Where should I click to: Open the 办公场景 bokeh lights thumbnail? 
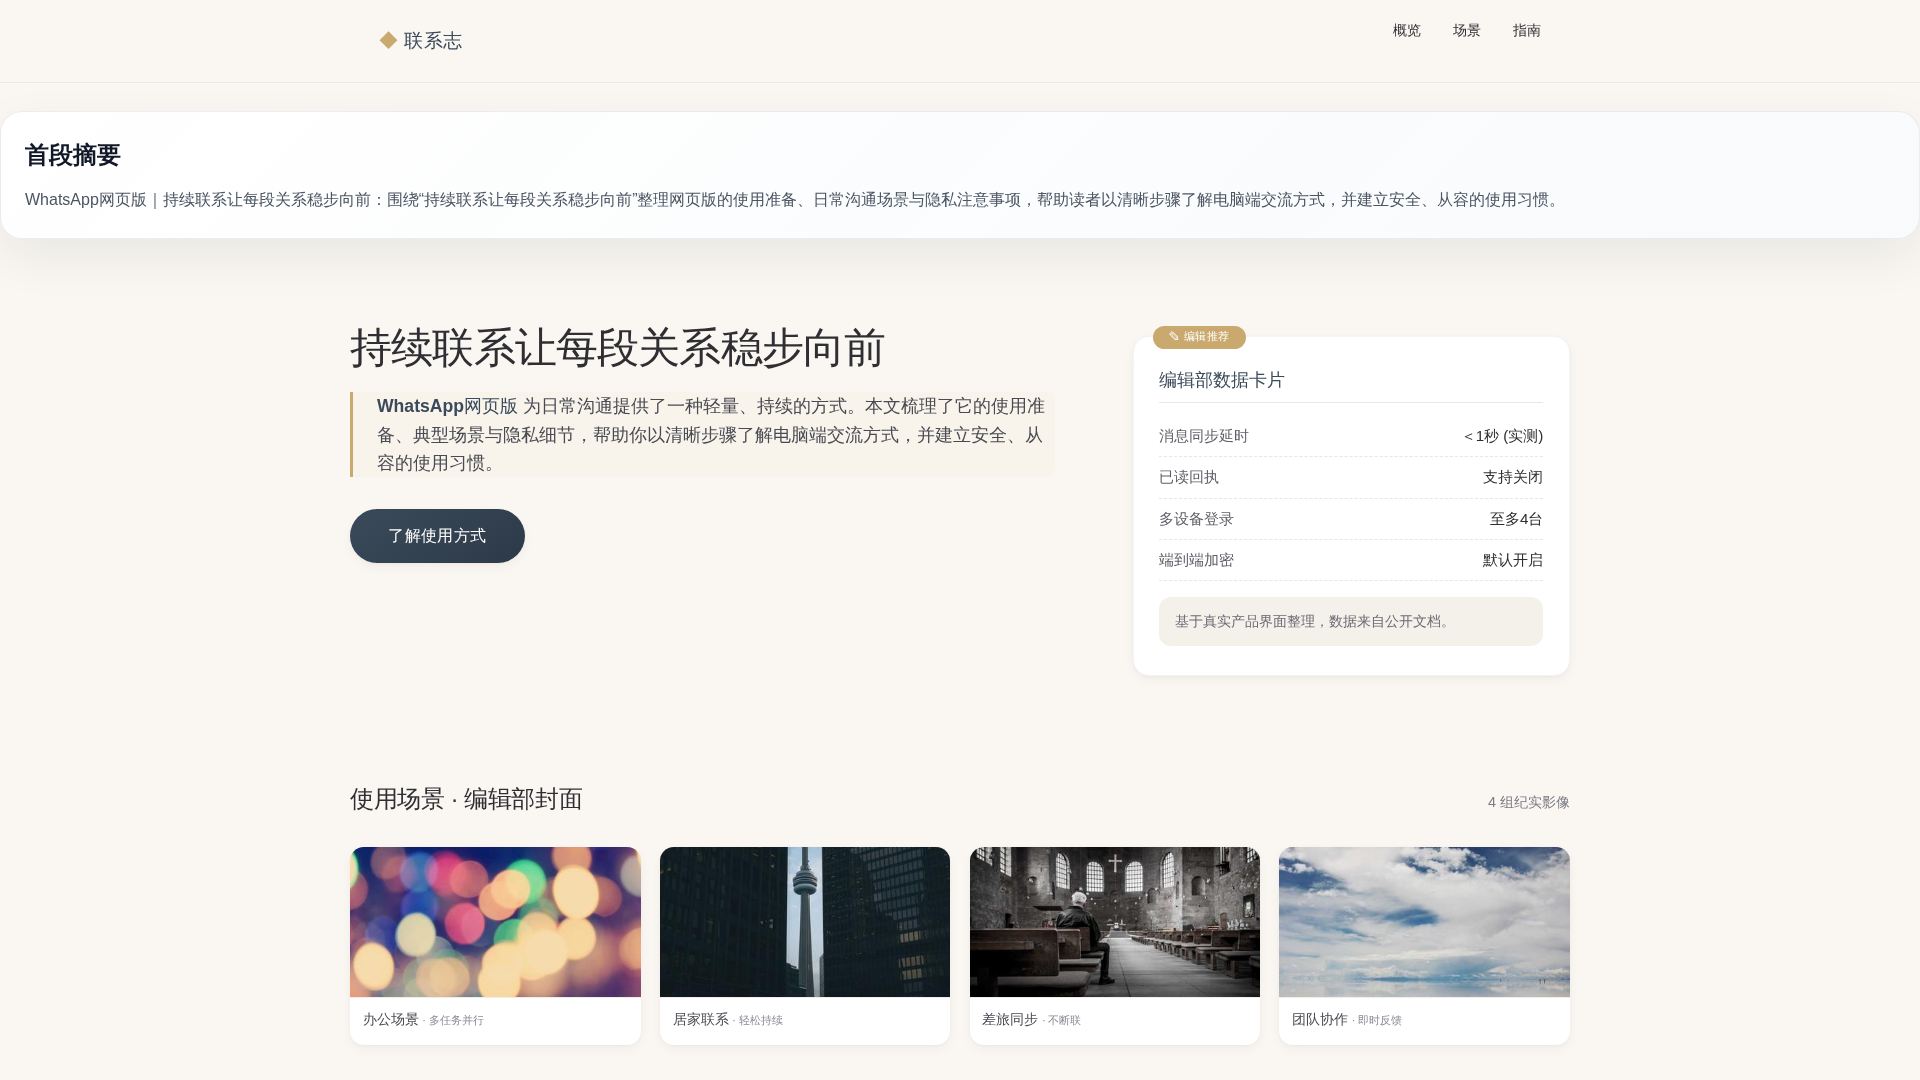(495, 922)
